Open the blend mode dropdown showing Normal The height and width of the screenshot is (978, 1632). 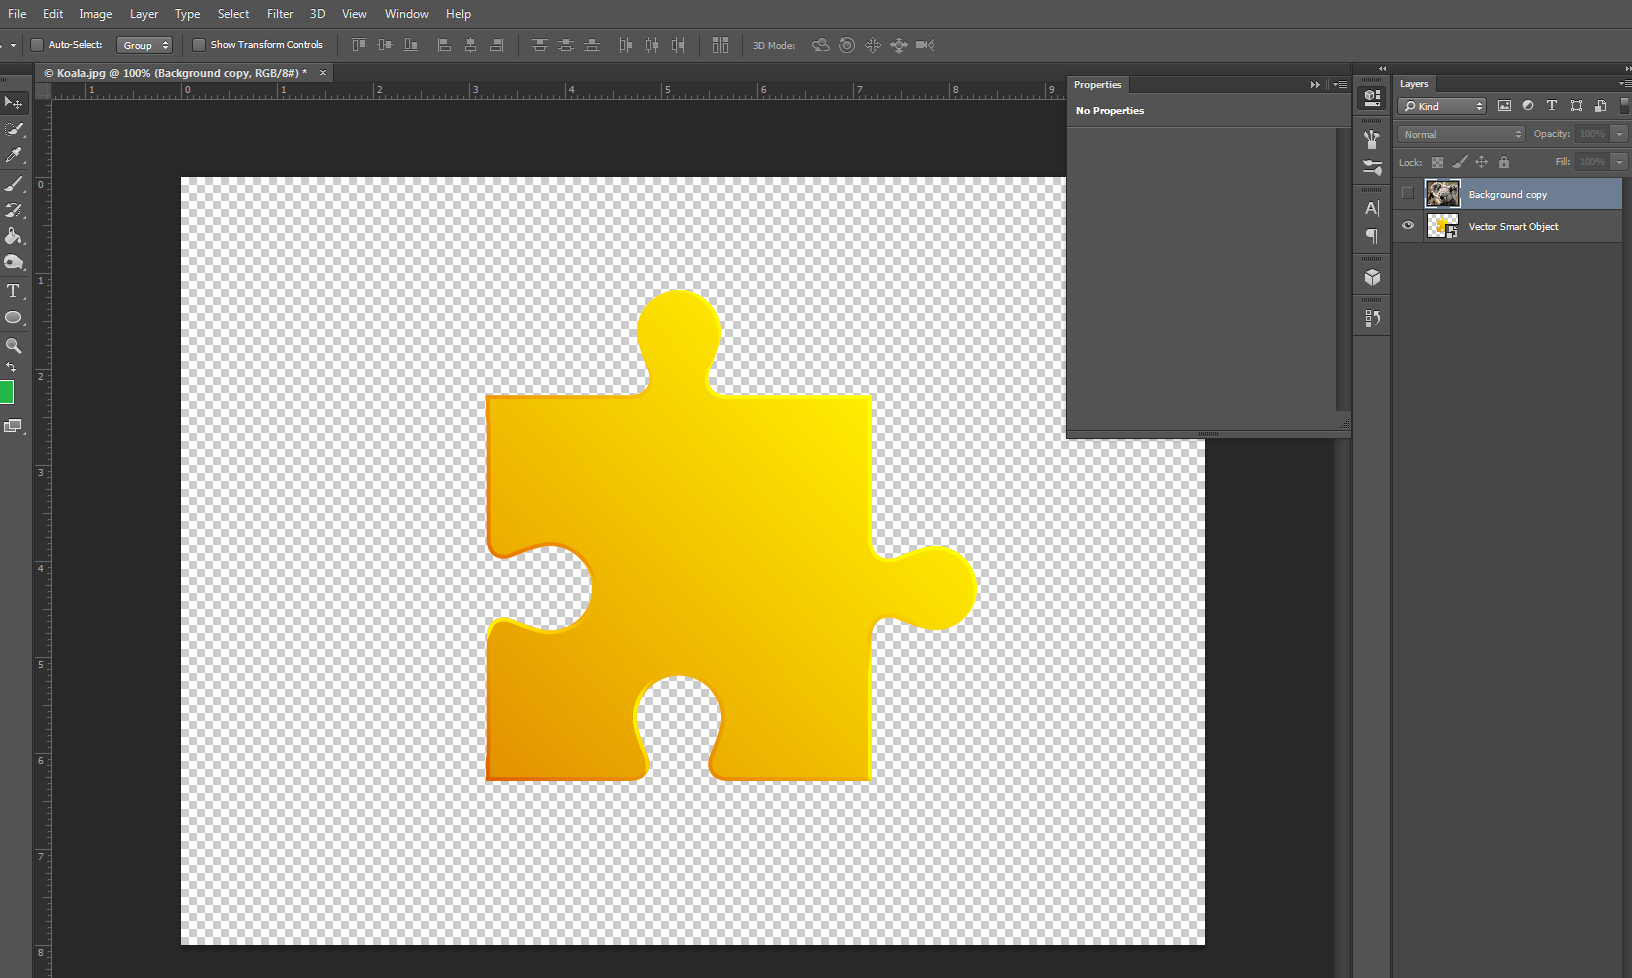click(x=1460, y=133)
